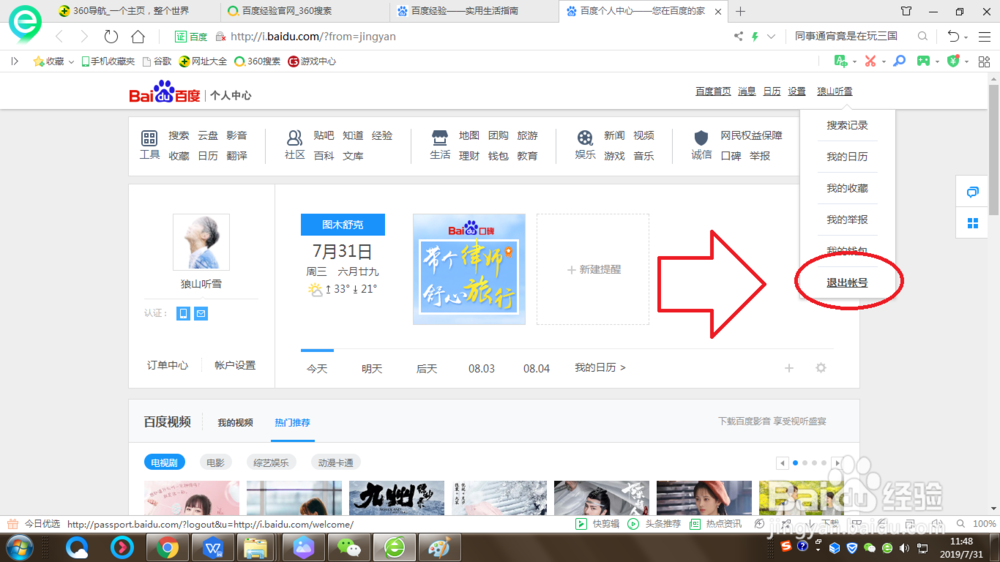1000x562 pixels.
Task: Click the lightning speed mode icon
Action: (x=755, y=36)
